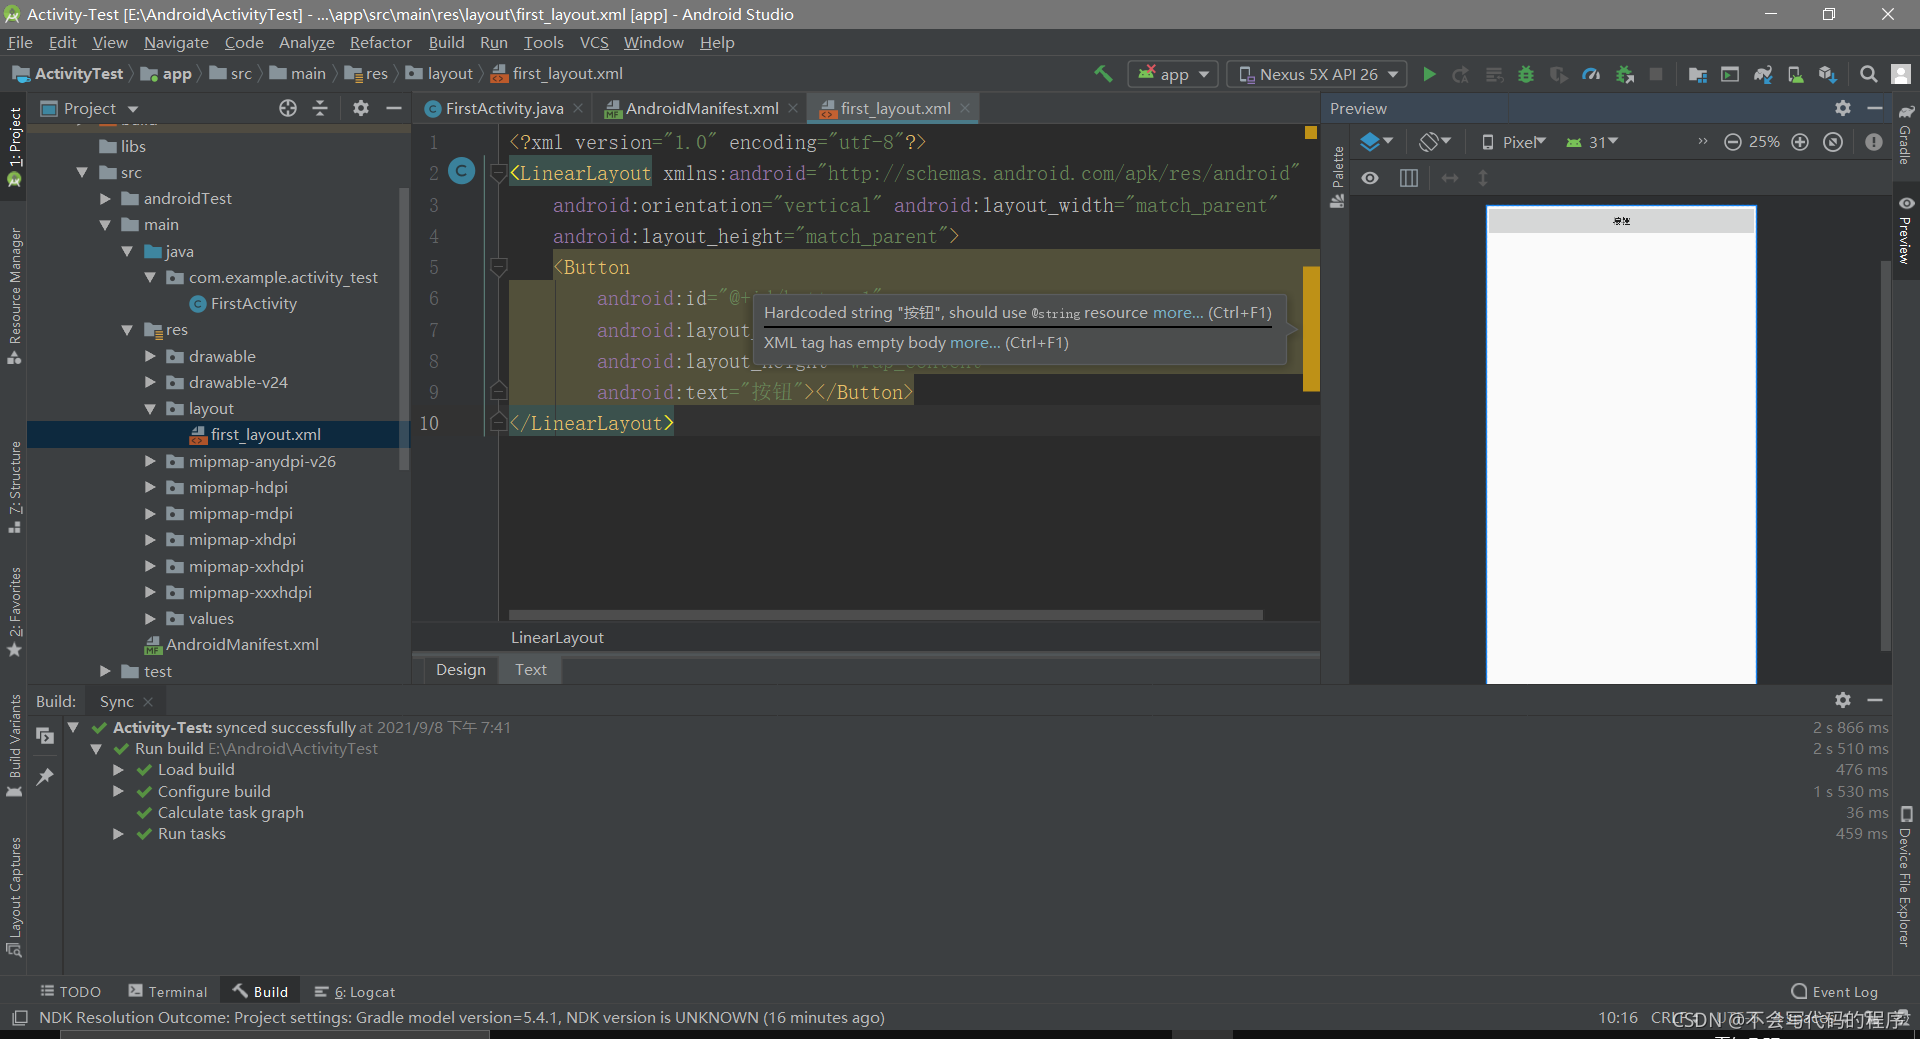The image size is (1920, 1039).
Task: Show warnings and errors icon in preview
Action: click(1874, 142)
